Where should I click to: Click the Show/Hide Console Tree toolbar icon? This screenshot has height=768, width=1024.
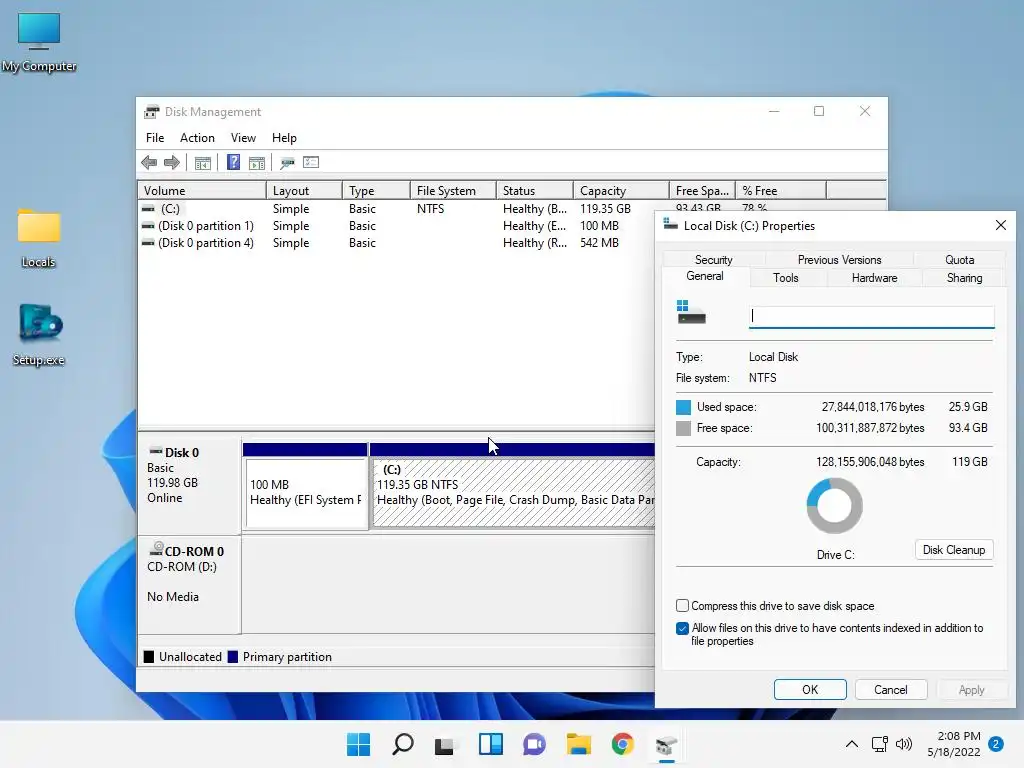click(202, 163)
